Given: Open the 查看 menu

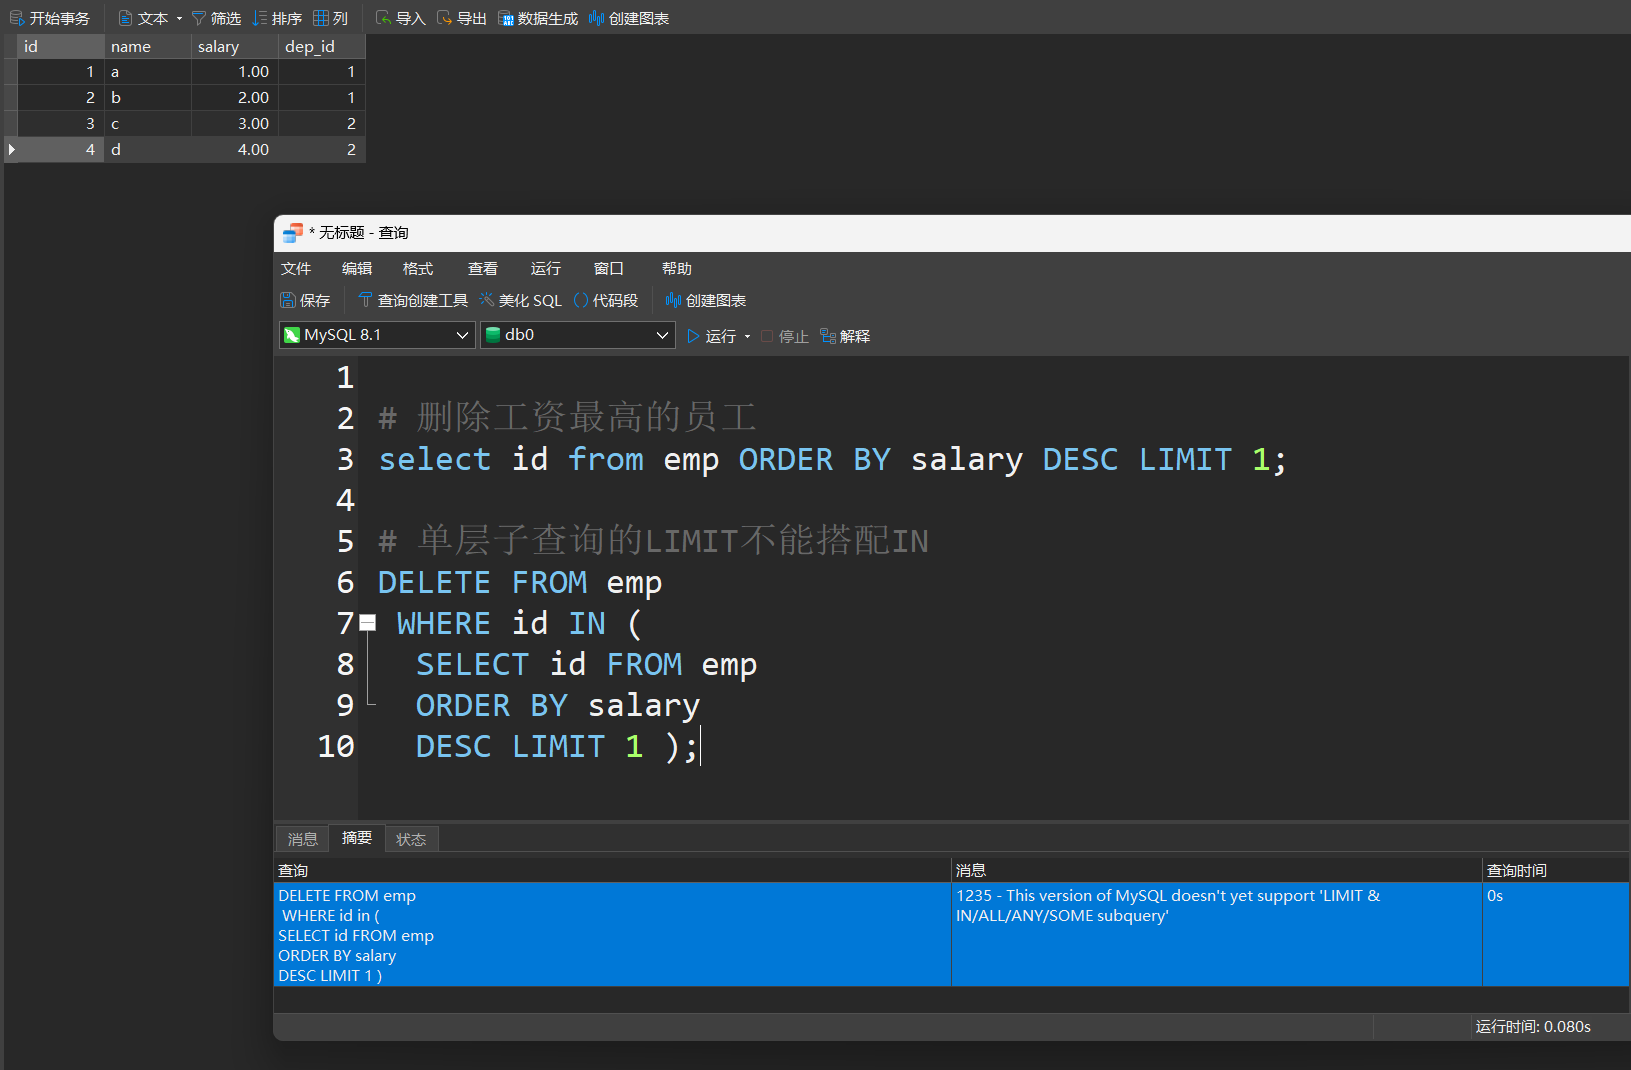Looking at the screenshot, I should [483, 268].
